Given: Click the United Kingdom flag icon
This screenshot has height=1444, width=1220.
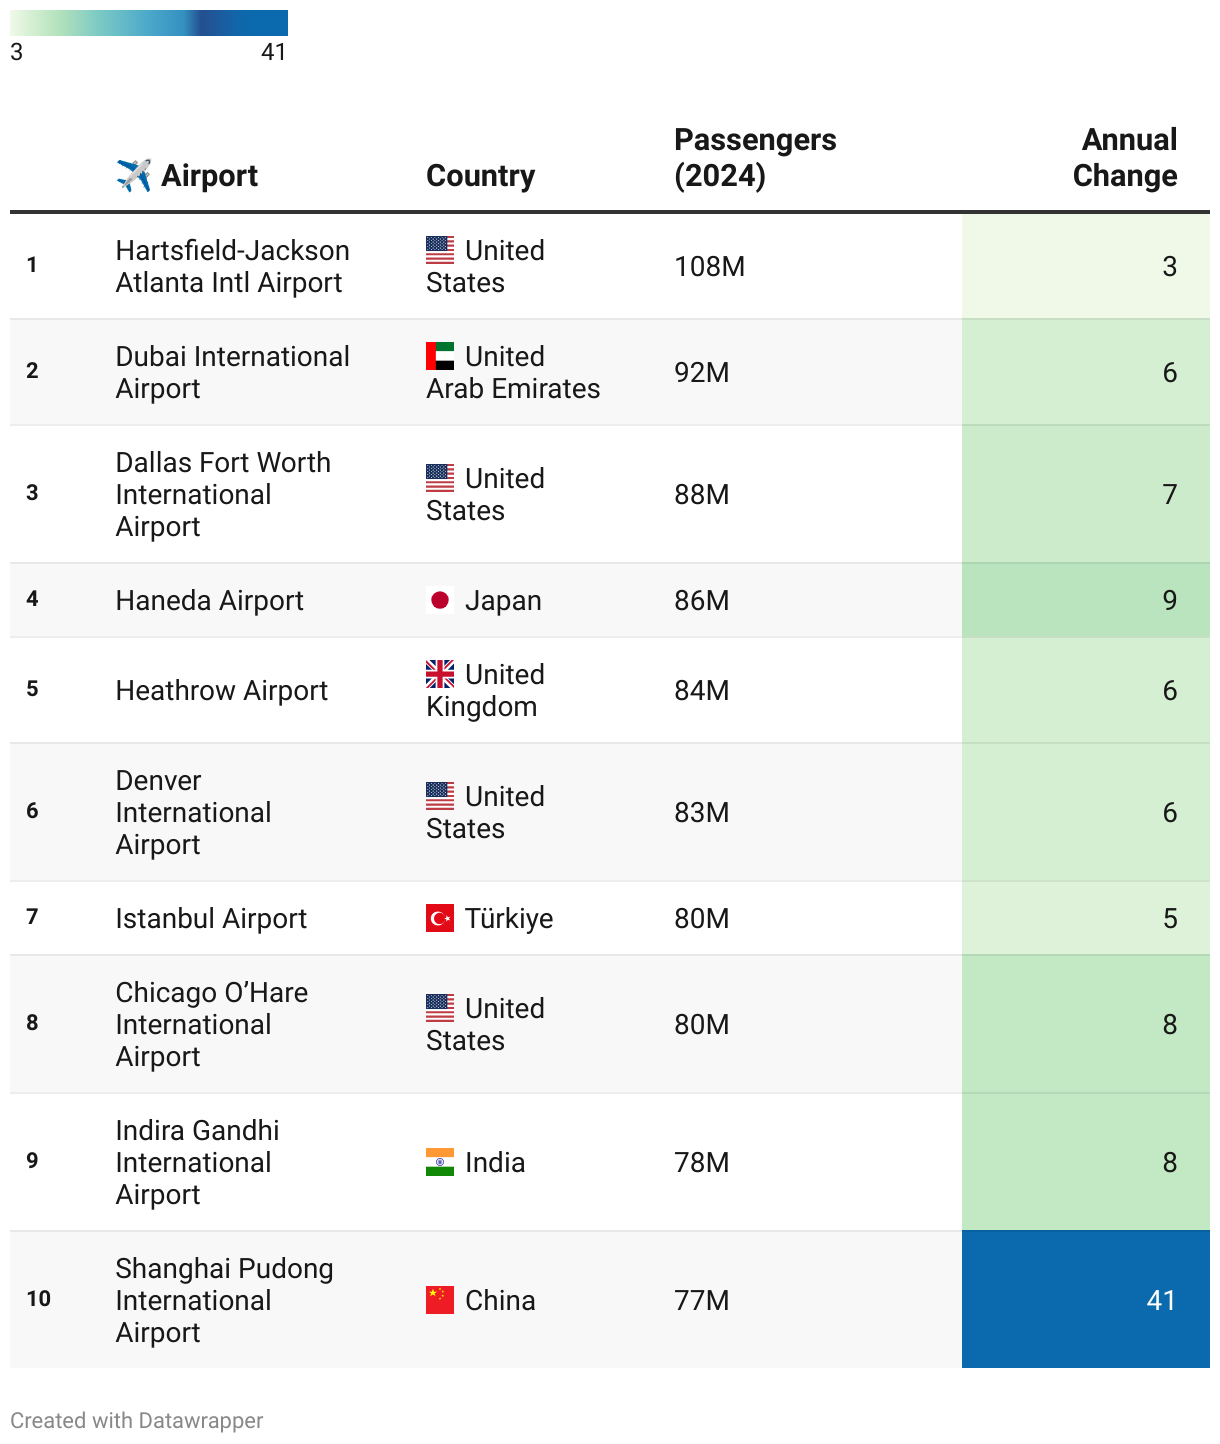Looking at the screenshot, I should point(440,674).
